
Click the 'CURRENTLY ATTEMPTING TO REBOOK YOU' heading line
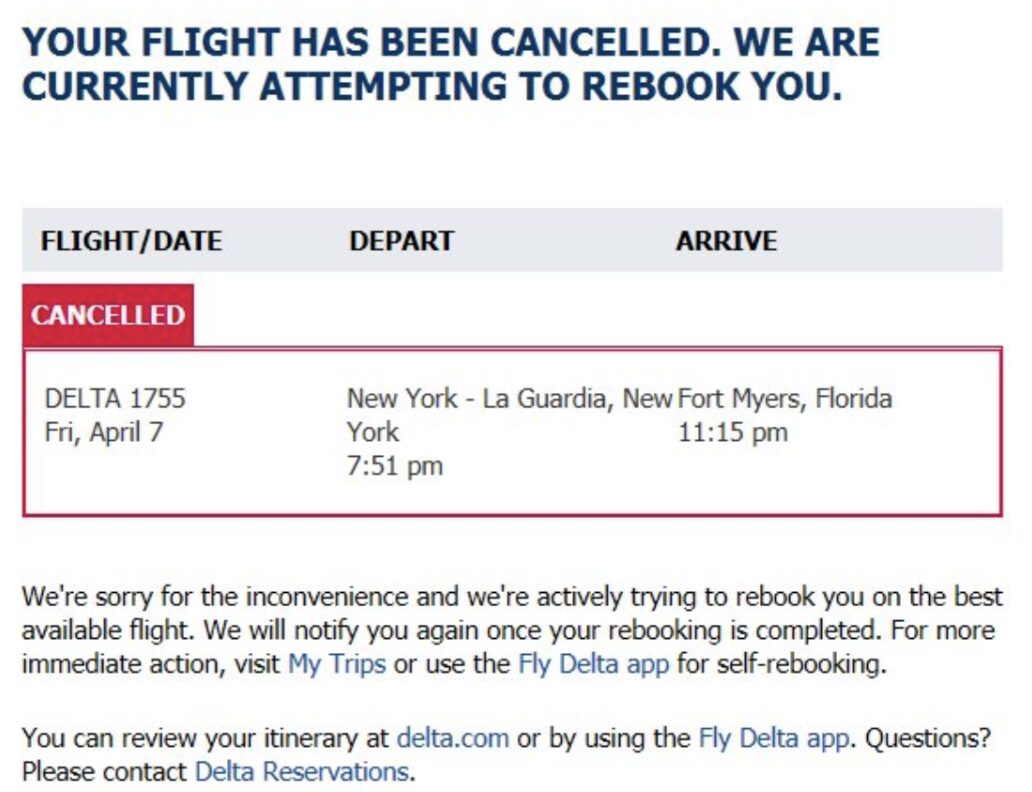click(x=432, y=86)
